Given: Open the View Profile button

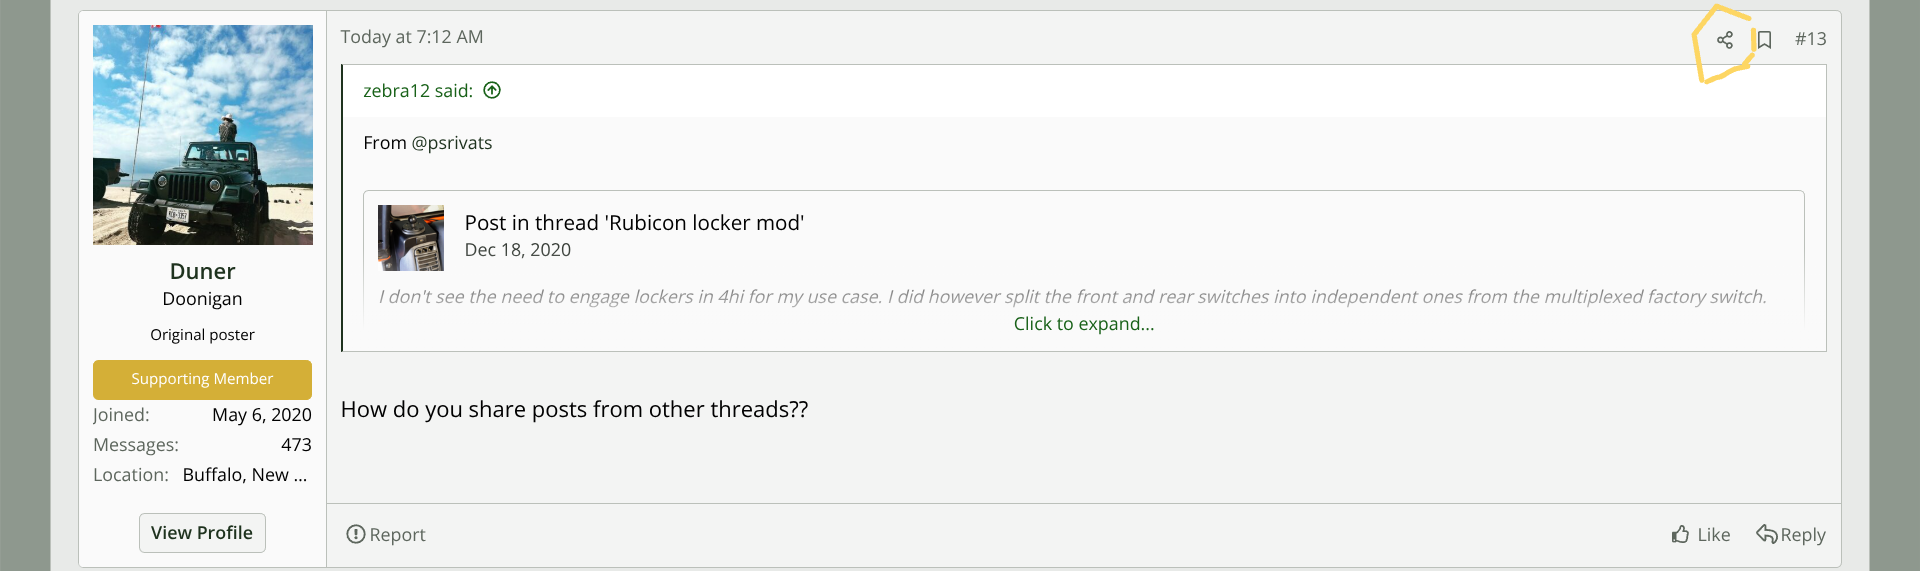Looking at the screenshot, I should (202, 533).
